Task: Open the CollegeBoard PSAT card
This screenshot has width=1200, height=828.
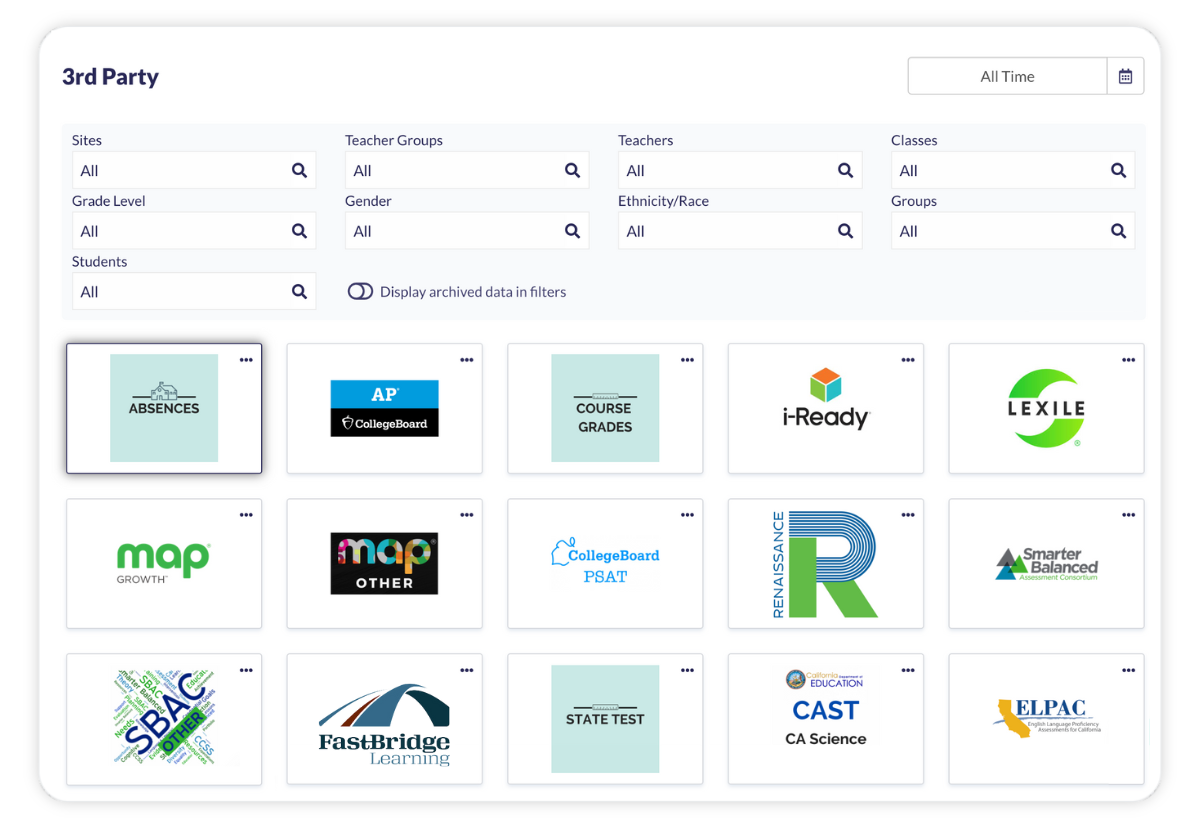Action: tap(605, 563)
